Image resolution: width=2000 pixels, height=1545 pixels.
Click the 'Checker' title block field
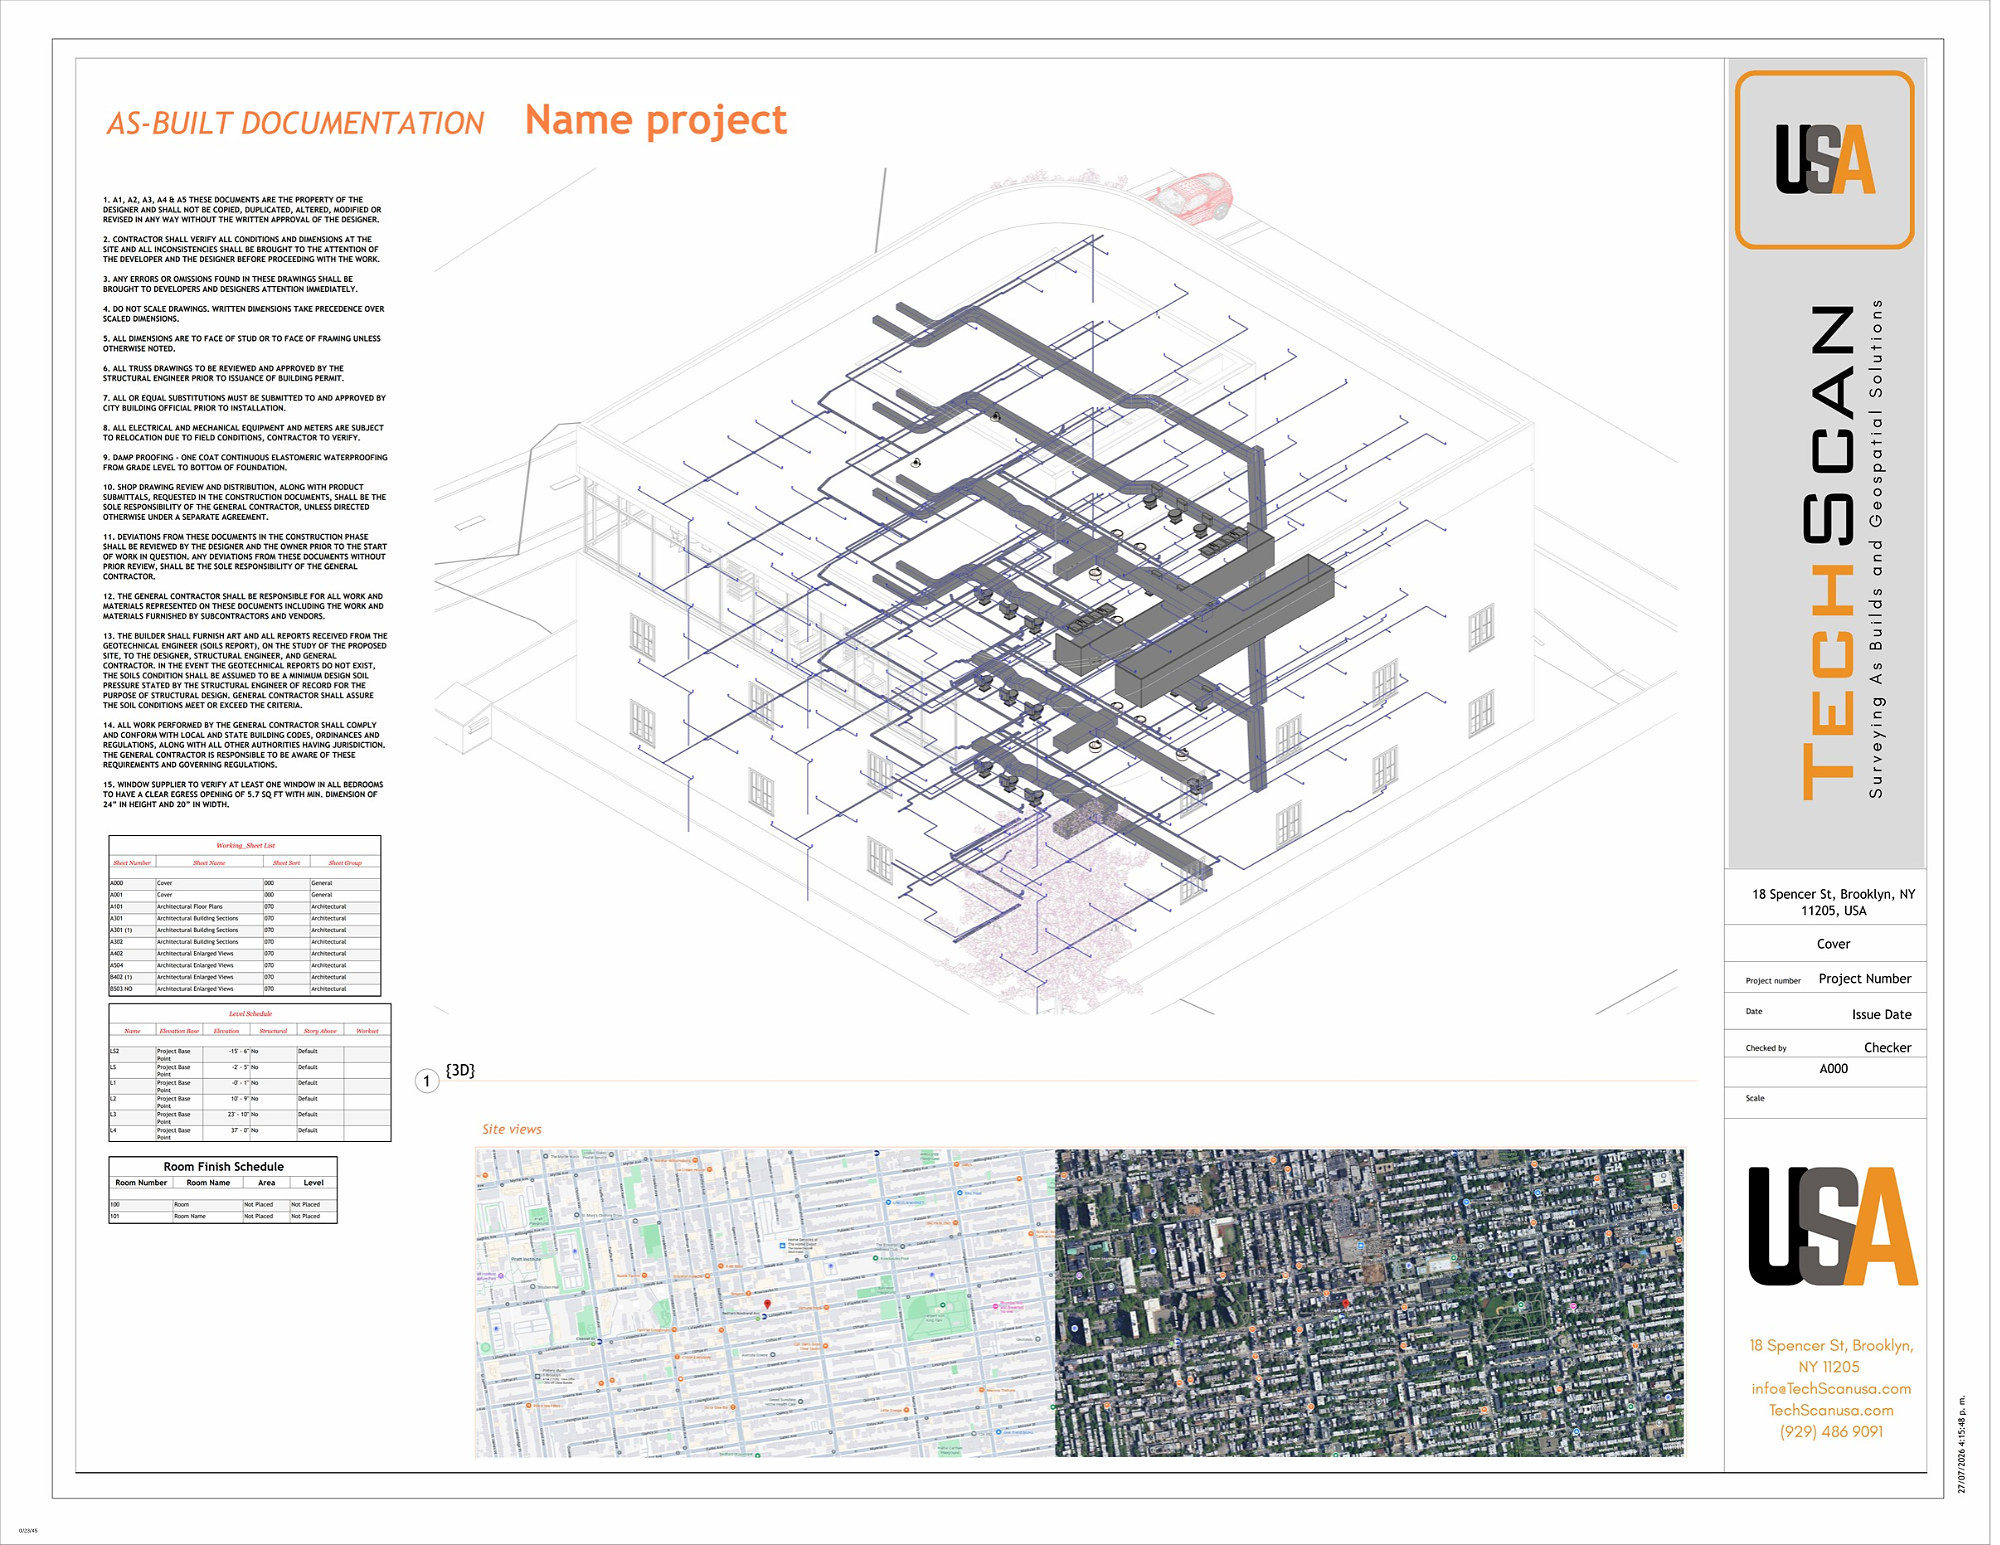click(x=1887, y=1048)
